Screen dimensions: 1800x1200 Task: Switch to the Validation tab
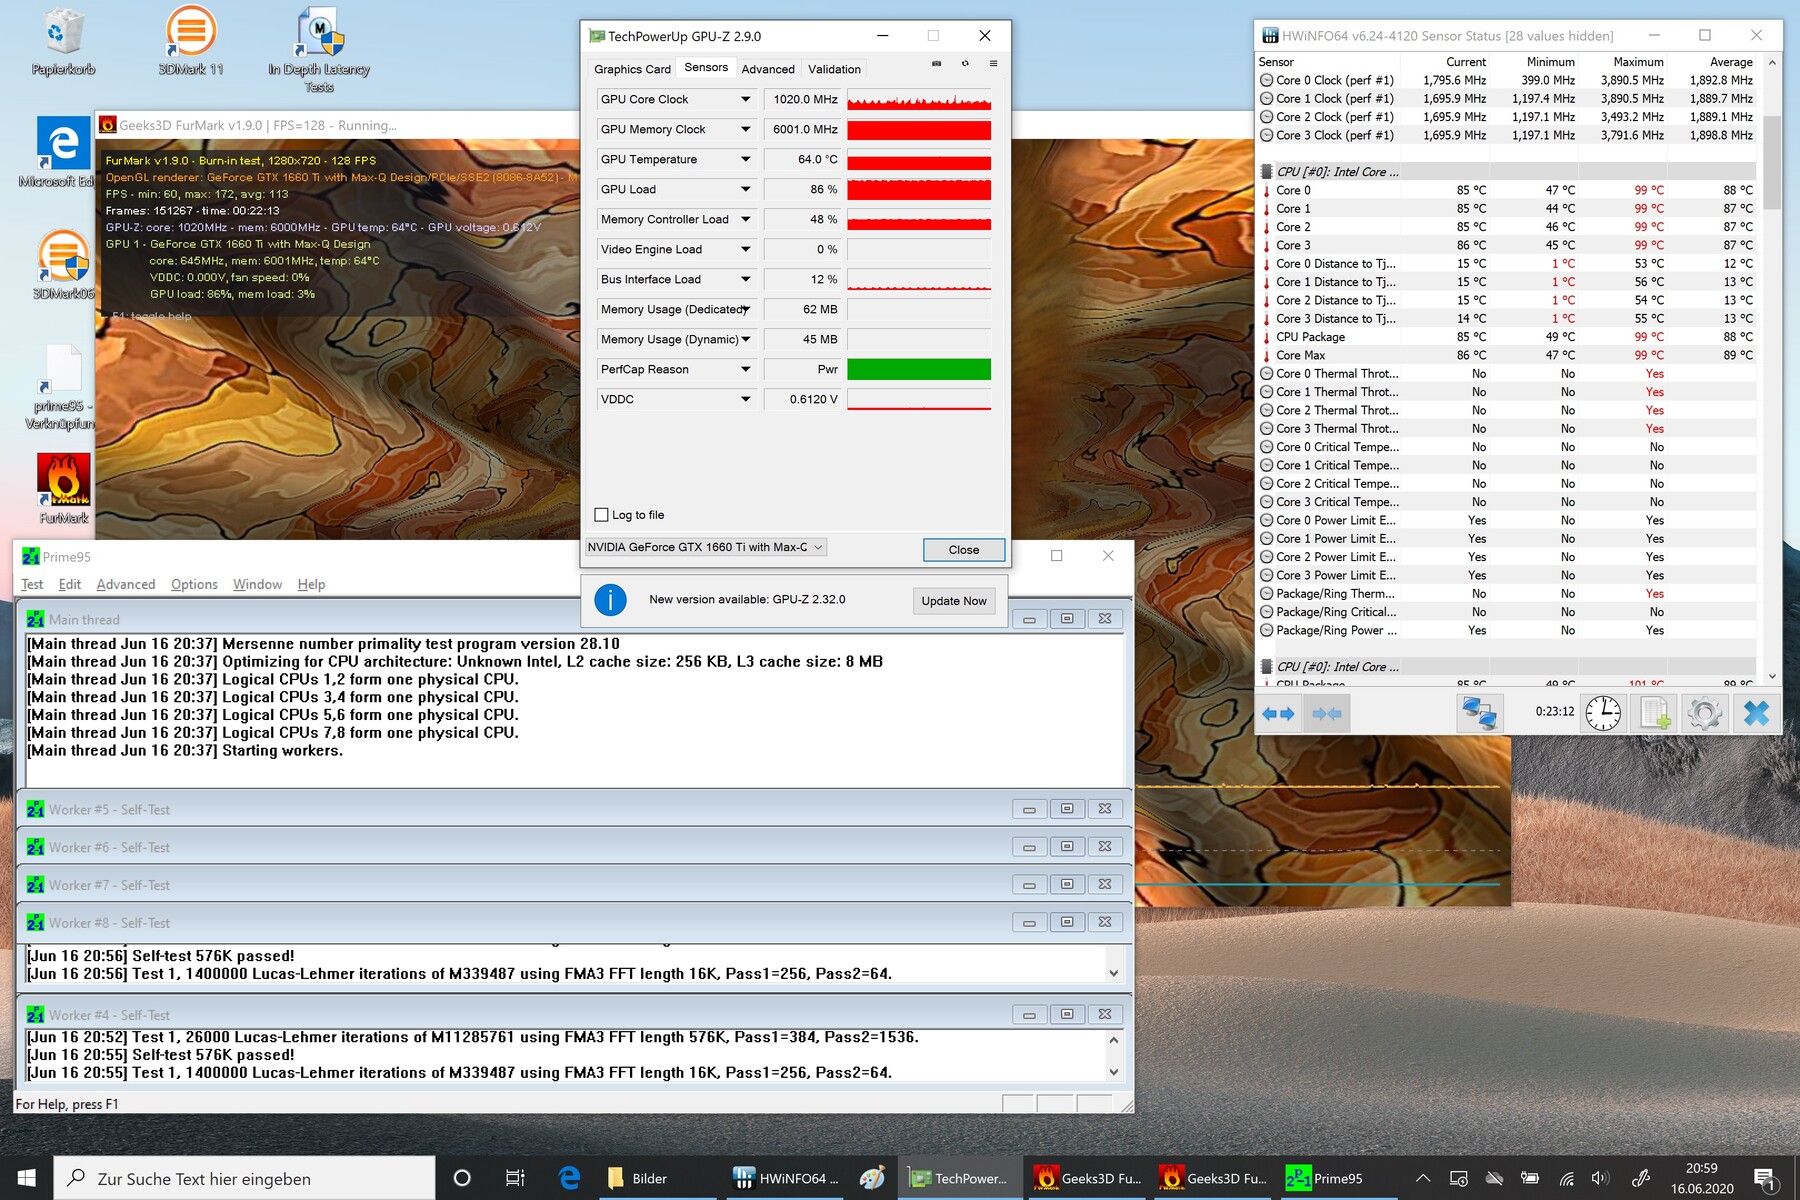click(834, 69)
